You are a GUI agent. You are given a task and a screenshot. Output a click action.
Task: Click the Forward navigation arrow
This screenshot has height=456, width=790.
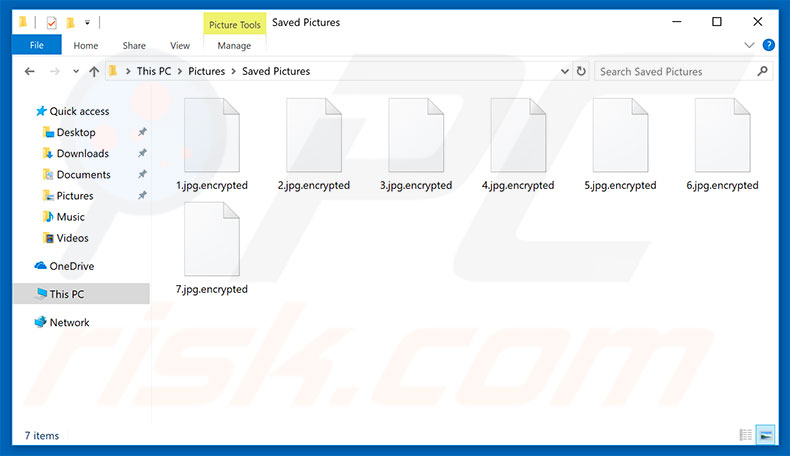click(54, 72)
